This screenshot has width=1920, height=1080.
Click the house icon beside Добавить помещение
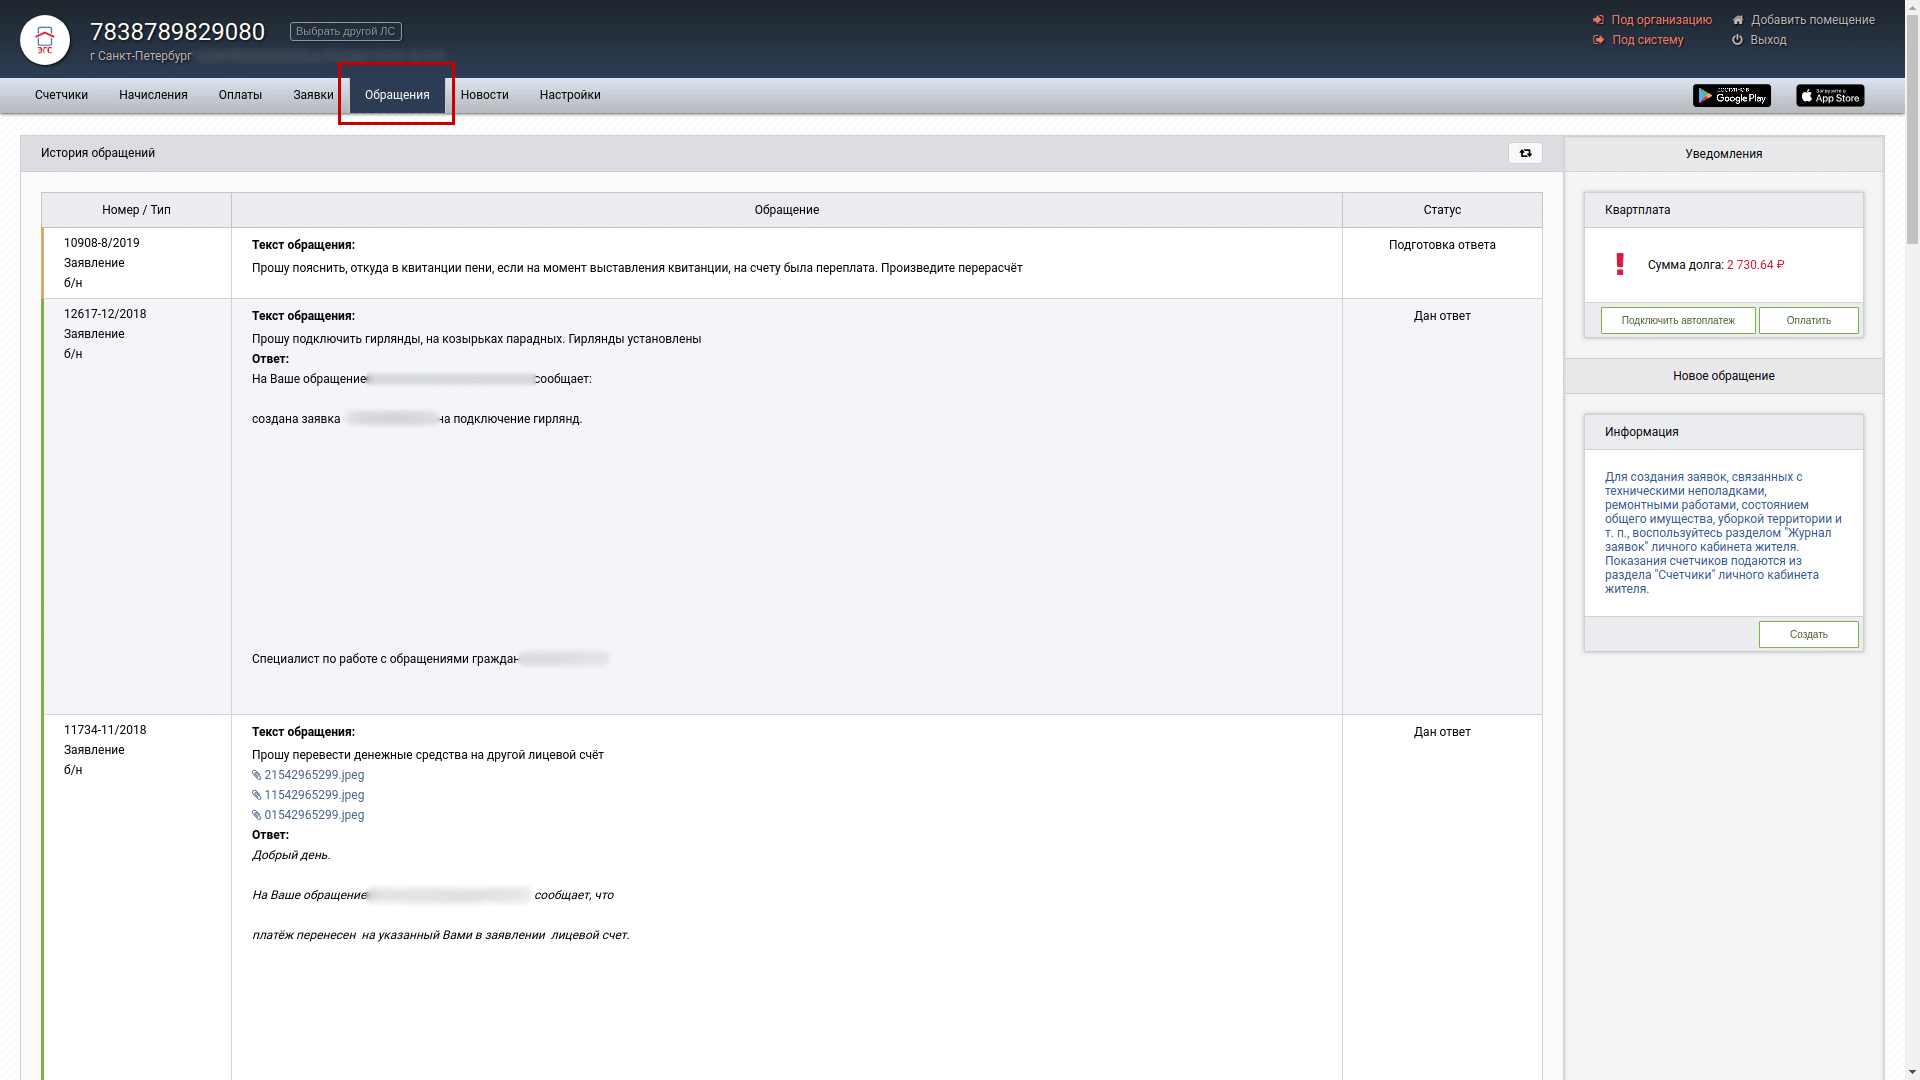[x=1738, y=20]
